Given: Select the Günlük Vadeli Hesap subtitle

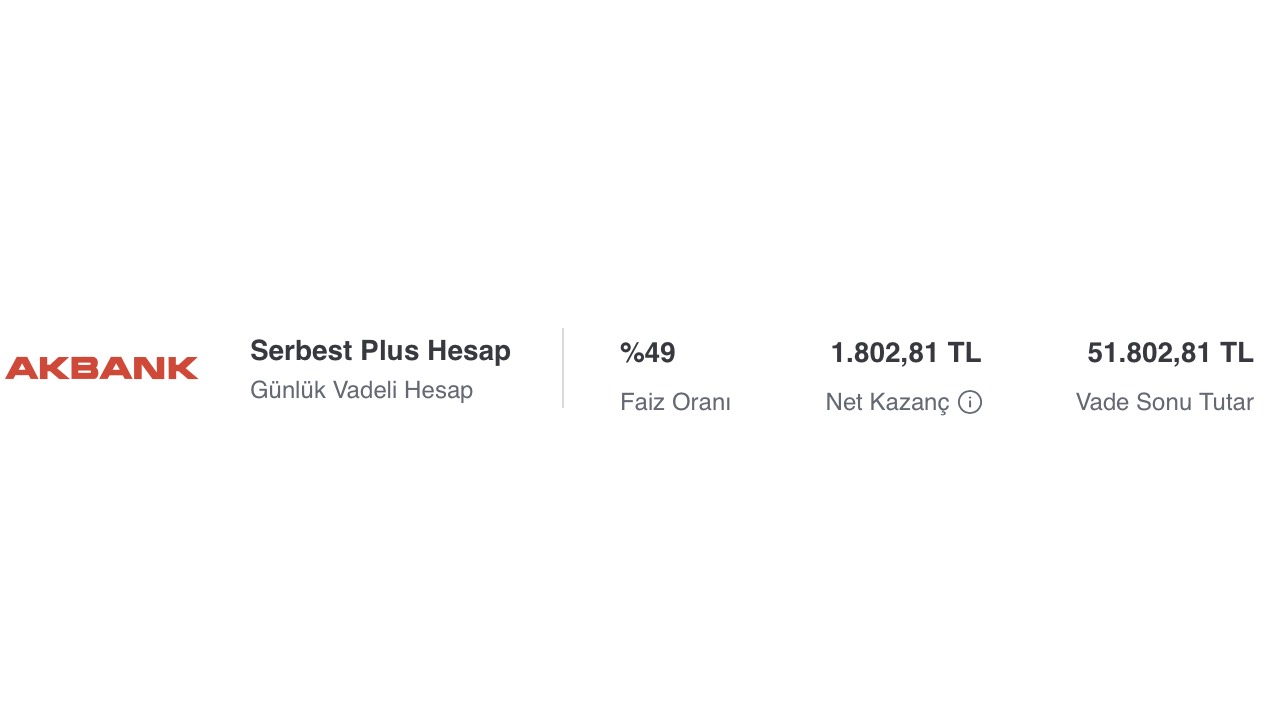Looking at the screenshot, I should click(361, 390).
